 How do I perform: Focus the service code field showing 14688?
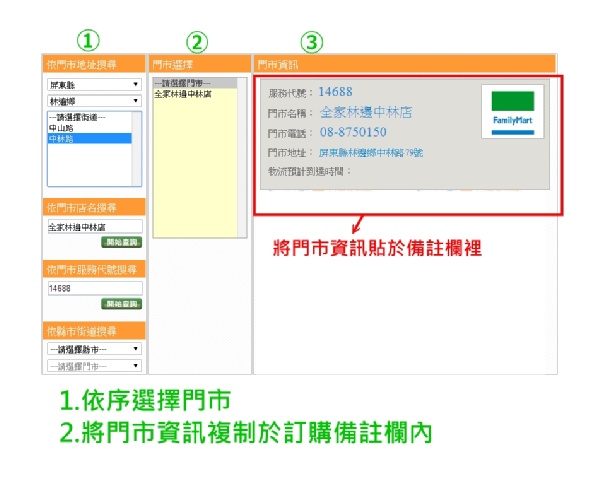[95, 288]
